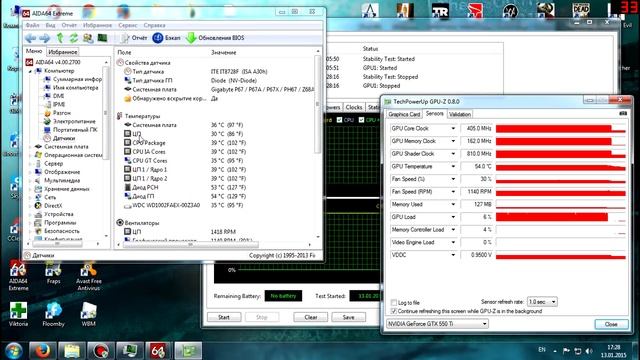Toggle Continue refreshing in background checkbox
This screenshot has height=360, width=640.
[x=394, y=311]
